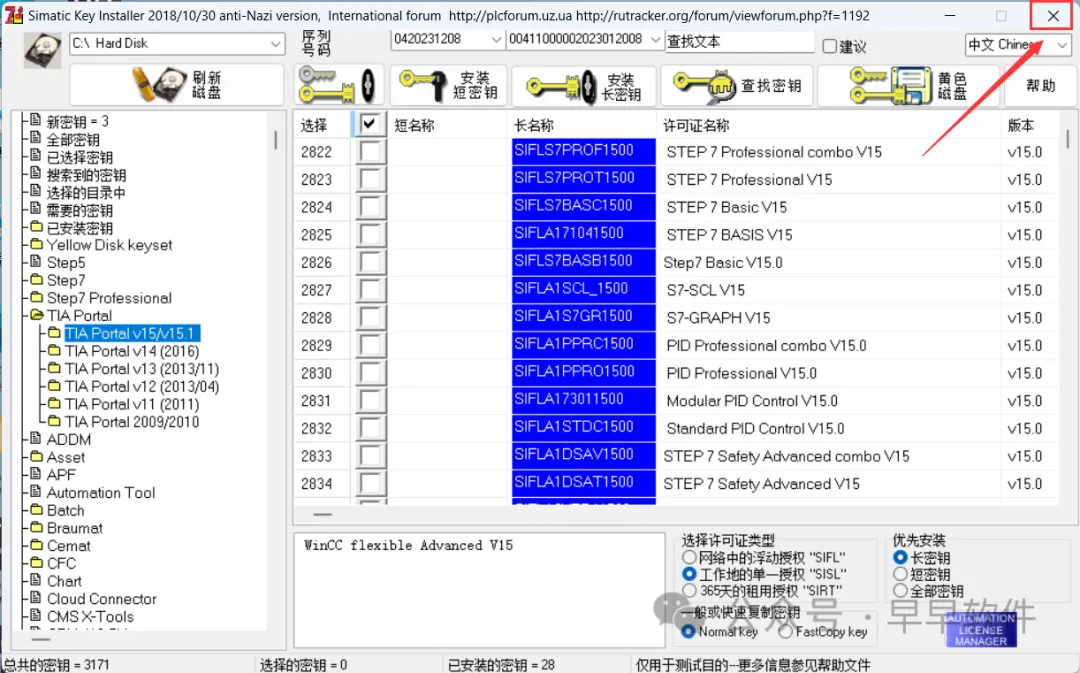Open the Yellow Disk keyset folder
Viewport: 1080px width, 673px height.
tap(109, 245)
